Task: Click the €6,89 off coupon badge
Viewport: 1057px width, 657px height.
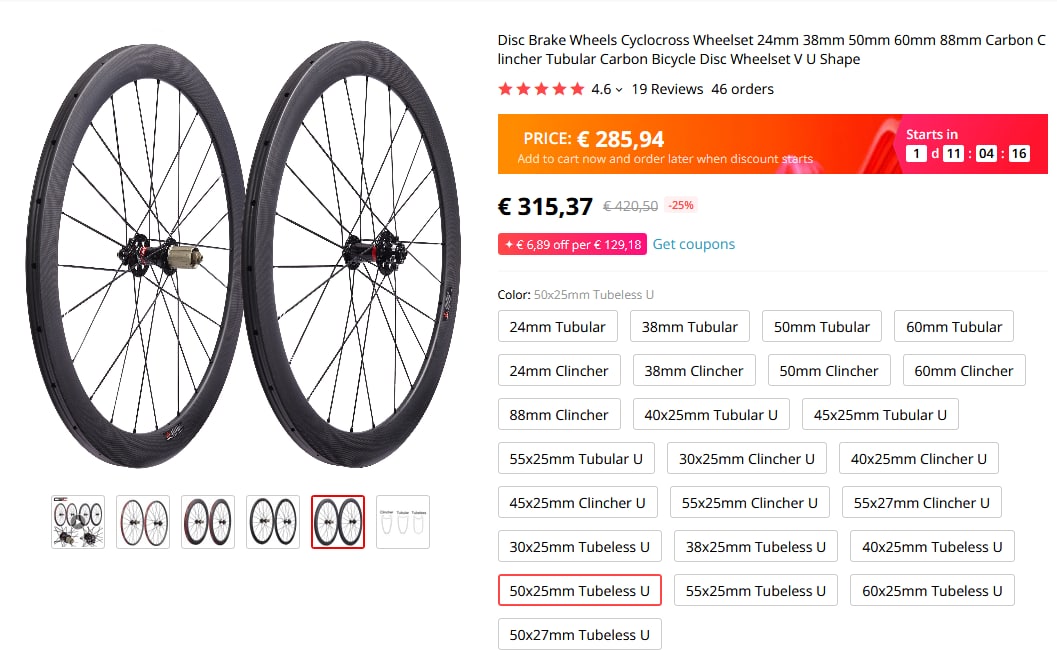Action: pyautogui.click(x=572, y=244)
